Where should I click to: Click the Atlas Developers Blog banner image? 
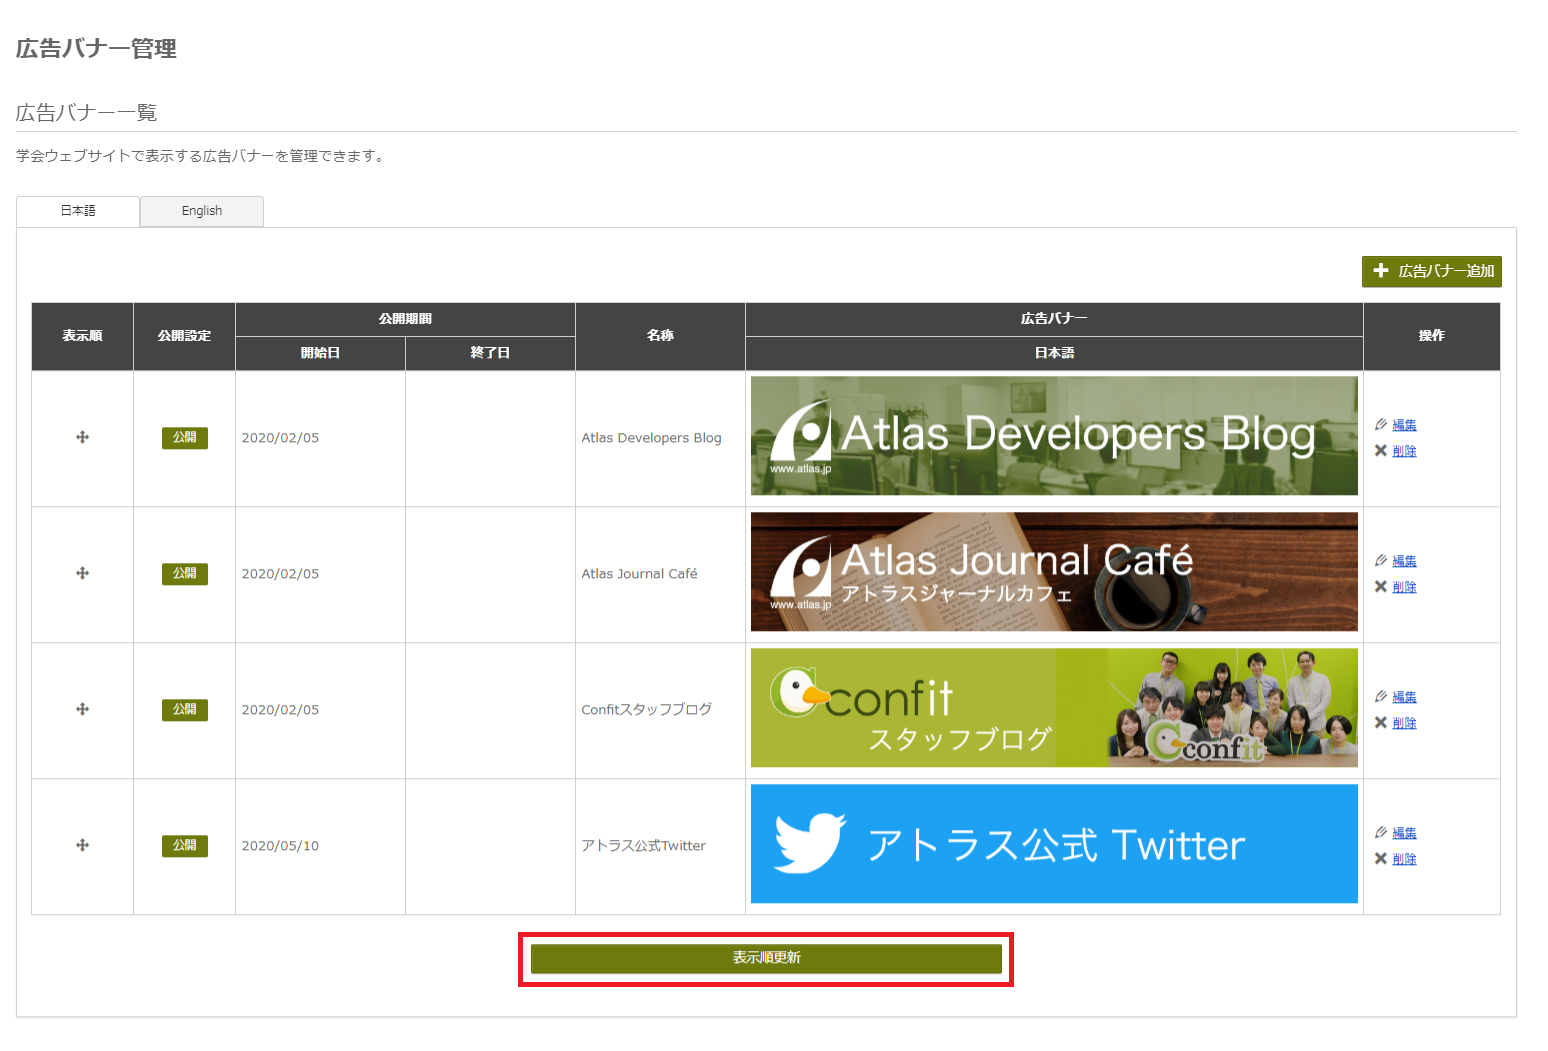(x=1054, y=436)
